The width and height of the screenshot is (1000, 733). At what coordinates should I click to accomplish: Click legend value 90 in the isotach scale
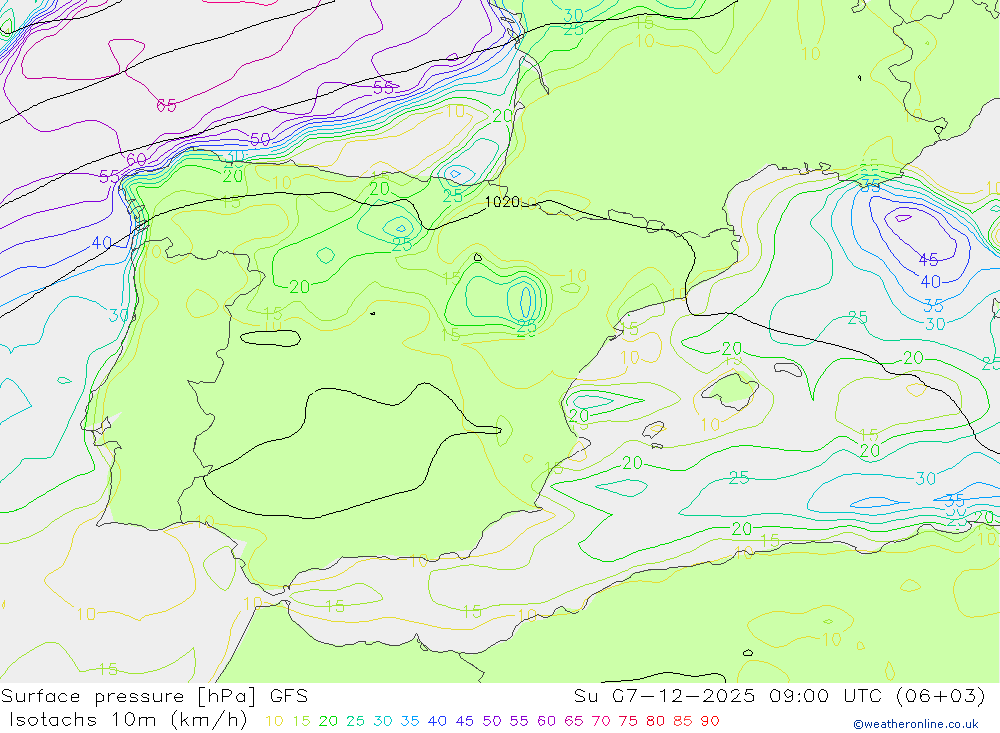click(x=710, y=721)
